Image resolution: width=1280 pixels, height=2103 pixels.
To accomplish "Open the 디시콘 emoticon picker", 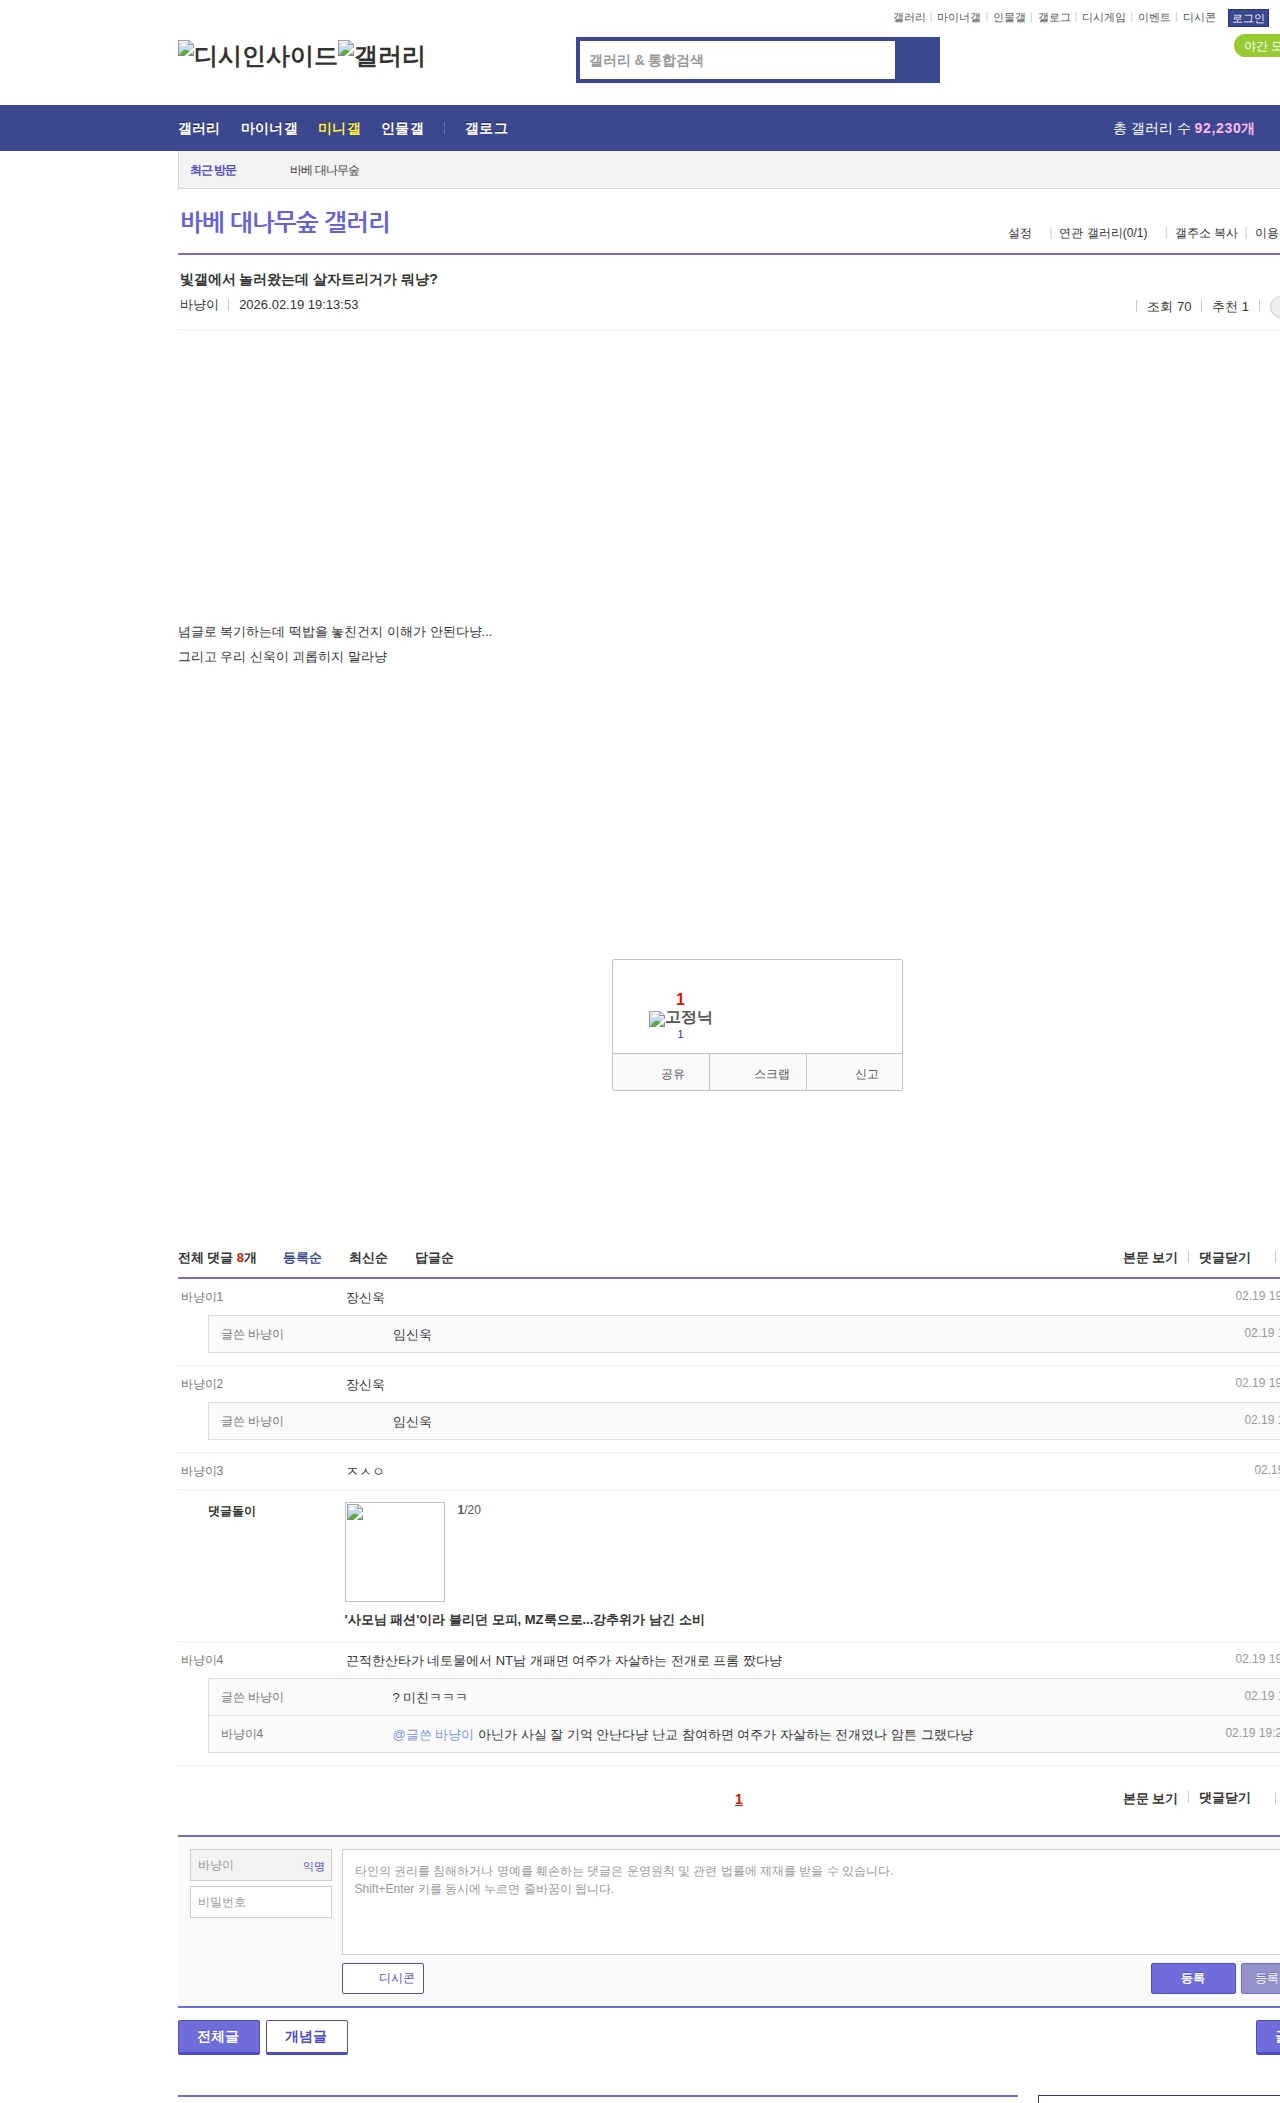I will (x=383, y=1978).
